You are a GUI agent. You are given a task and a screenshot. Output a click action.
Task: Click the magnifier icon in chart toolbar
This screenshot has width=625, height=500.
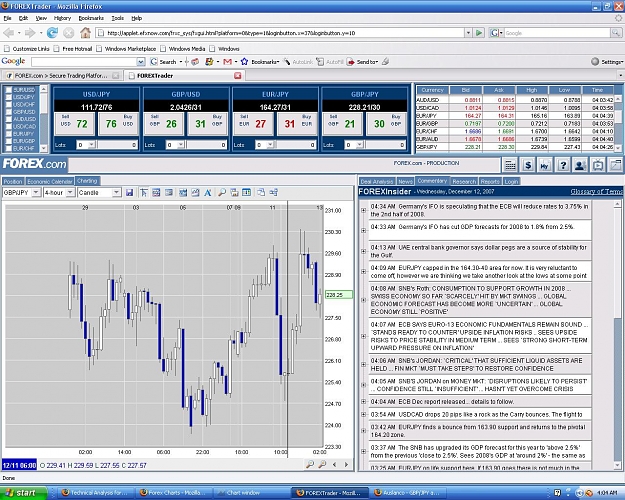point(222,193)
